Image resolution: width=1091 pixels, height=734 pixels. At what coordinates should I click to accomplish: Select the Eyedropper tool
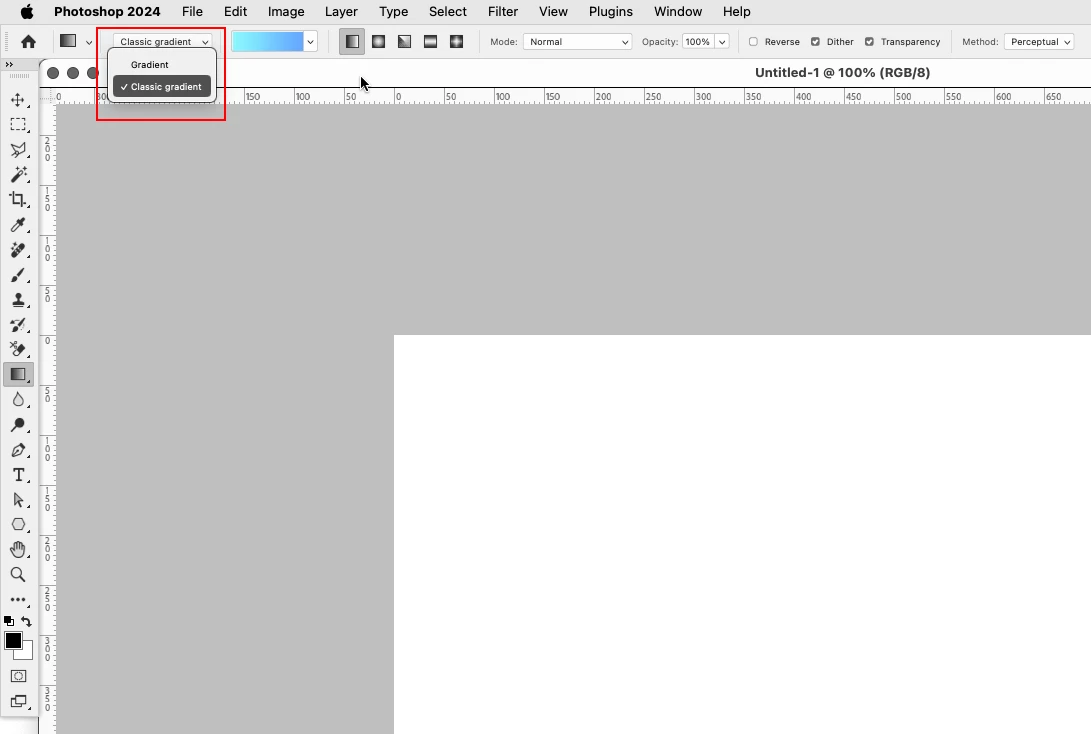(x=18, y=225)
